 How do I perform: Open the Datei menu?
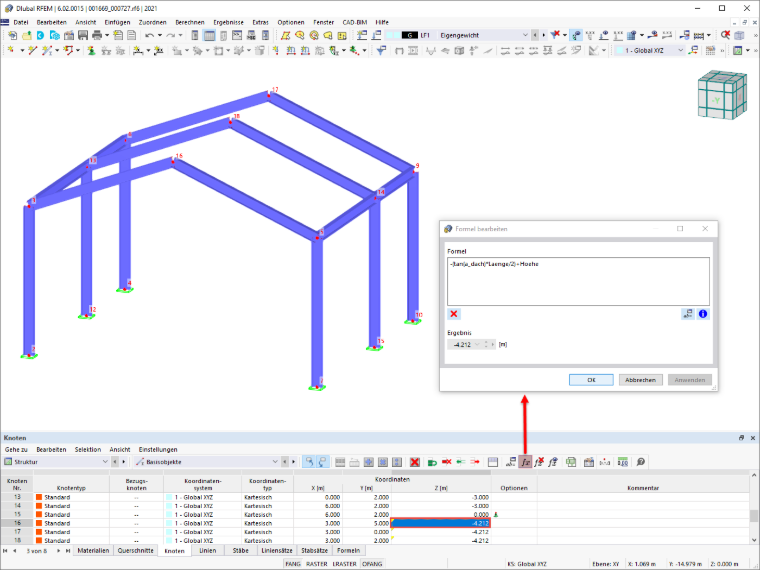pos(20,22)
